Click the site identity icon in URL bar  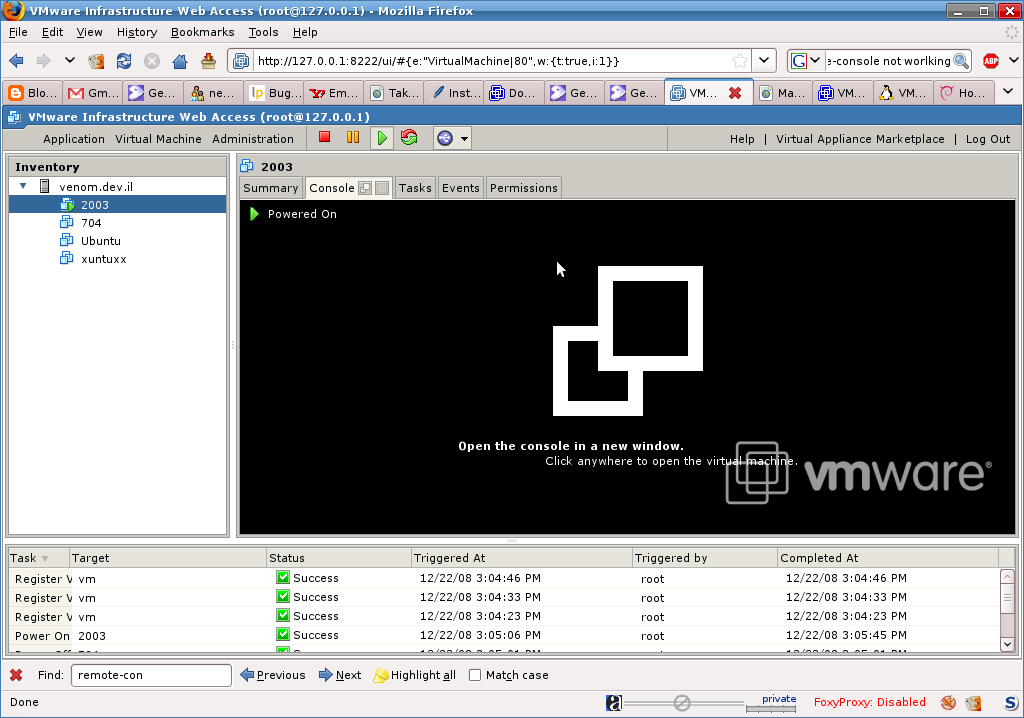(x=241, y=61)
